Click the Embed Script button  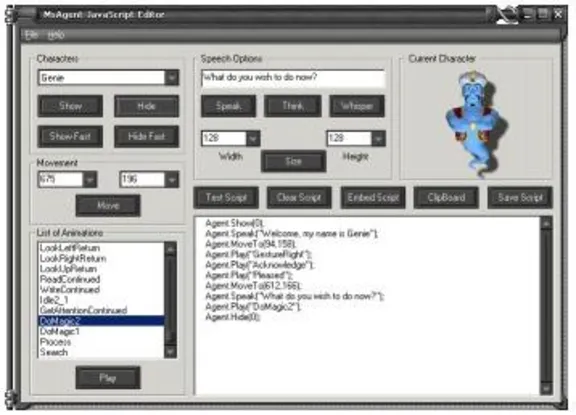point(373,198)
